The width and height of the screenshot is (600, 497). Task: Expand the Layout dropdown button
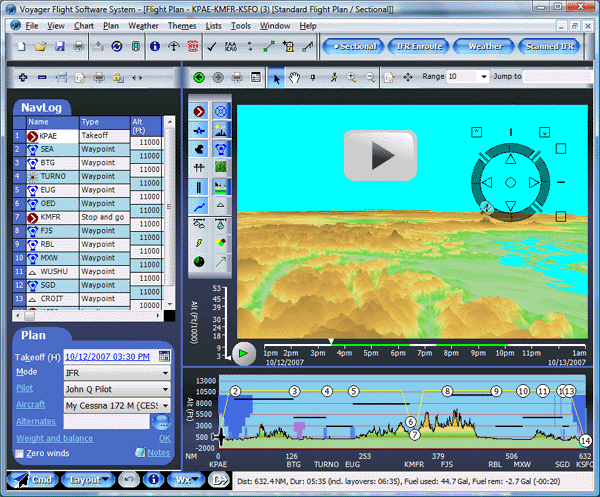[88, 480]
